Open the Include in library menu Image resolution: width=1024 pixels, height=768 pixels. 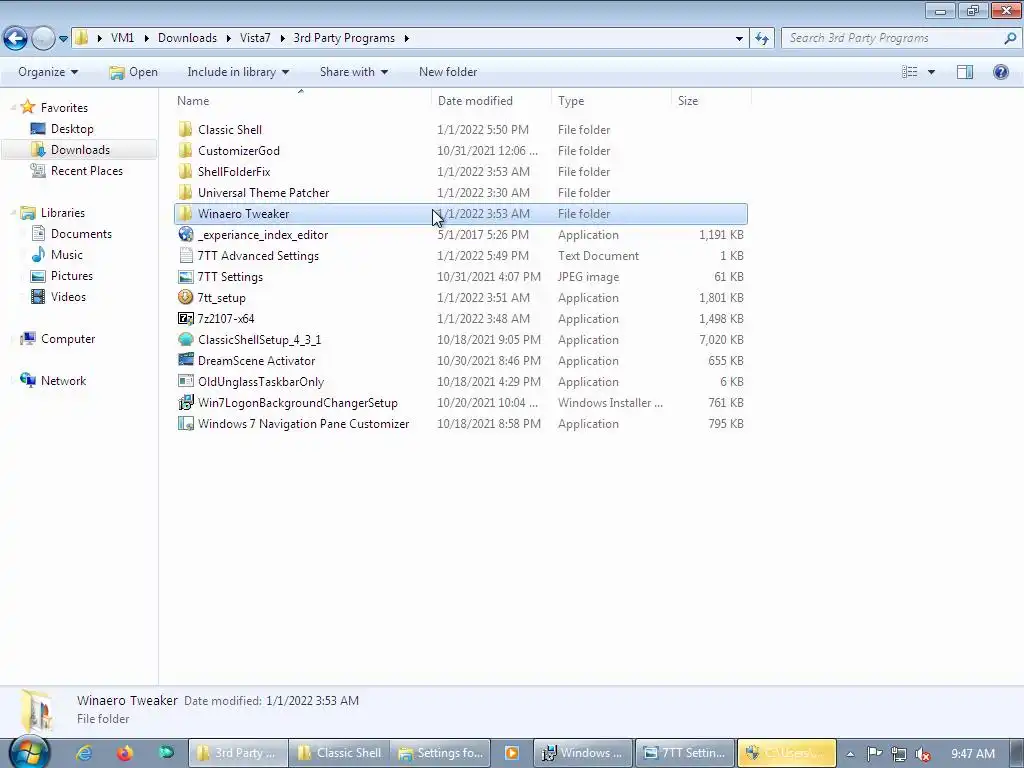[x=238, y=72]
